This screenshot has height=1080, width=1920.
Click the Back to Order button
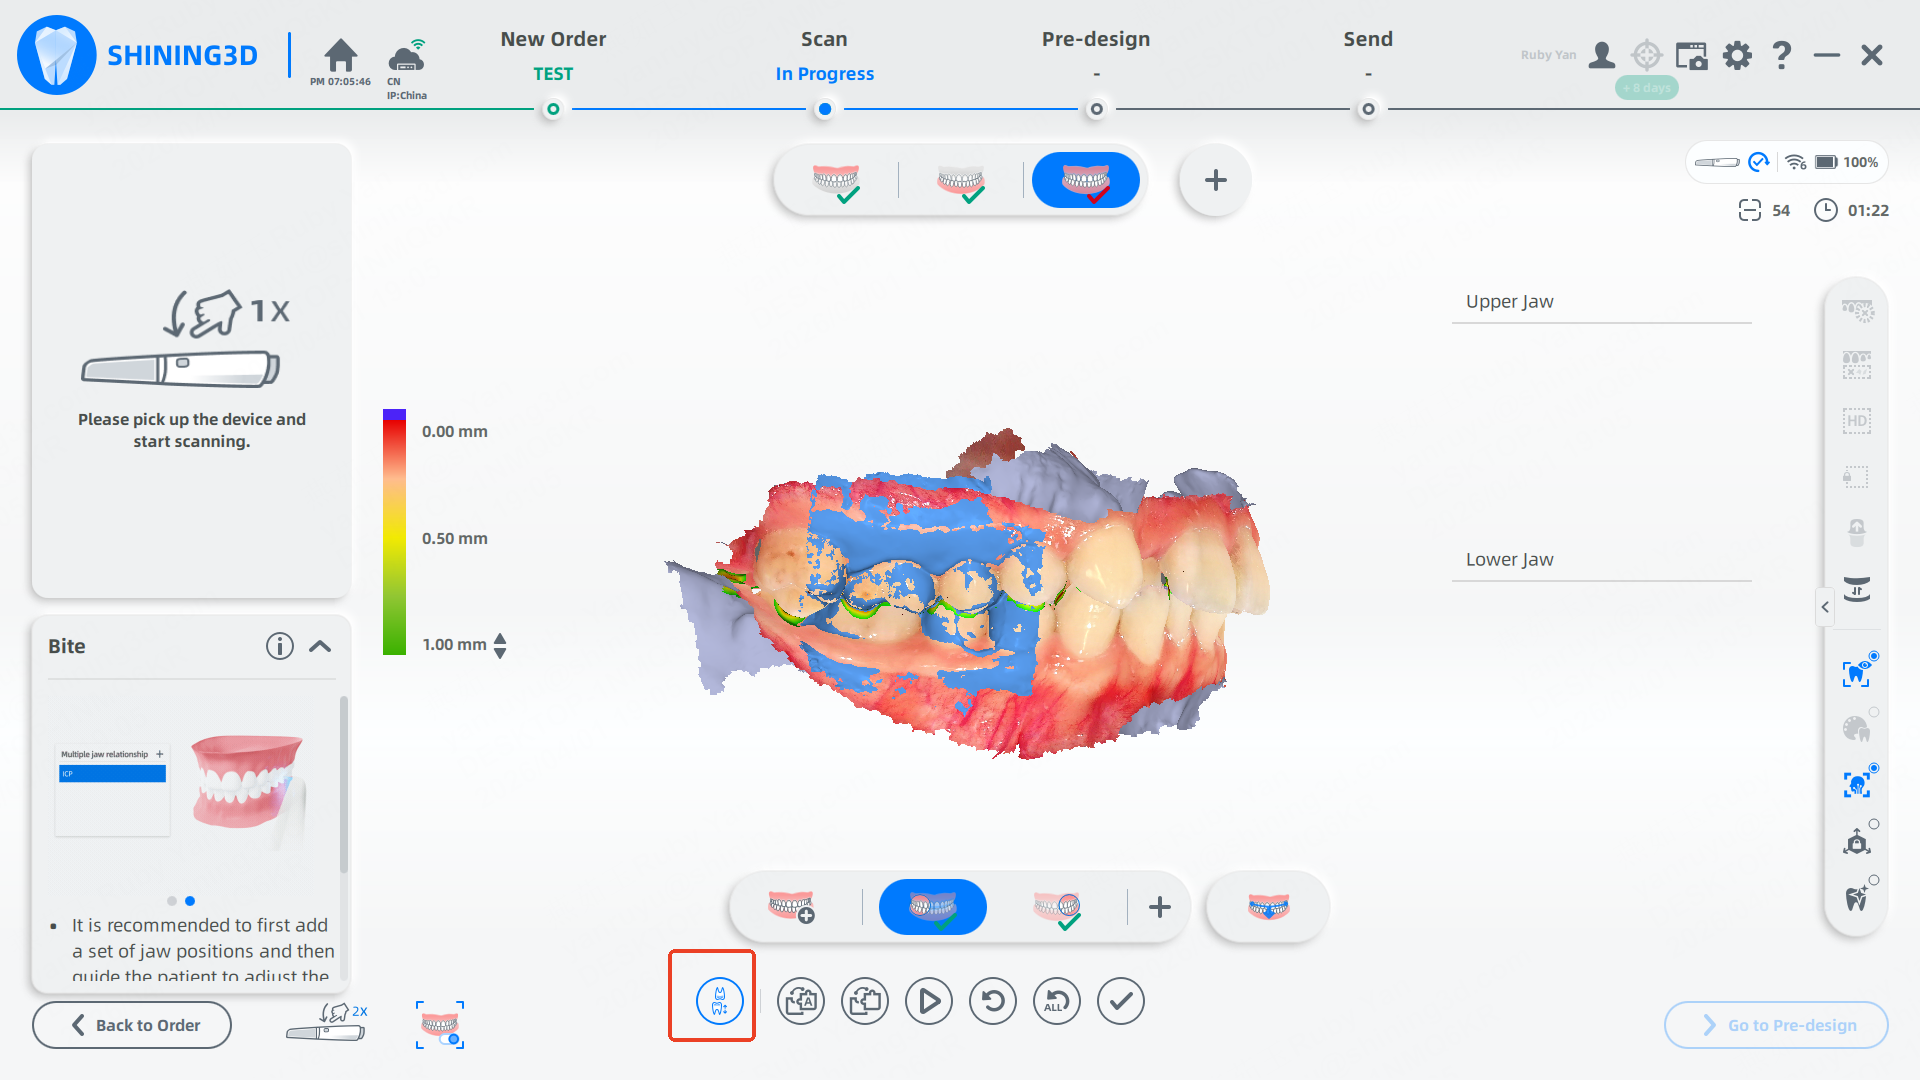132,1025
